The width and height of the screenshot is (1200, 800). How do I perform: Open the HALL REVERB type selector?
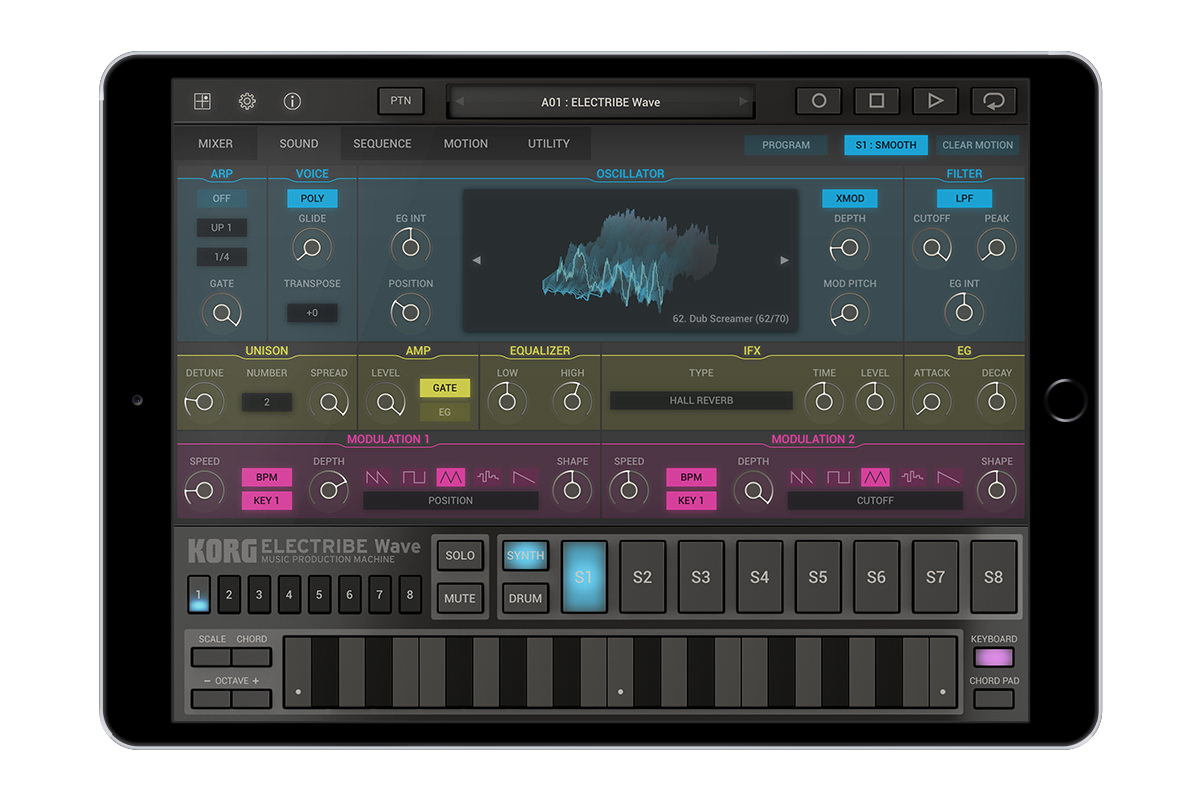click(701, 400)
